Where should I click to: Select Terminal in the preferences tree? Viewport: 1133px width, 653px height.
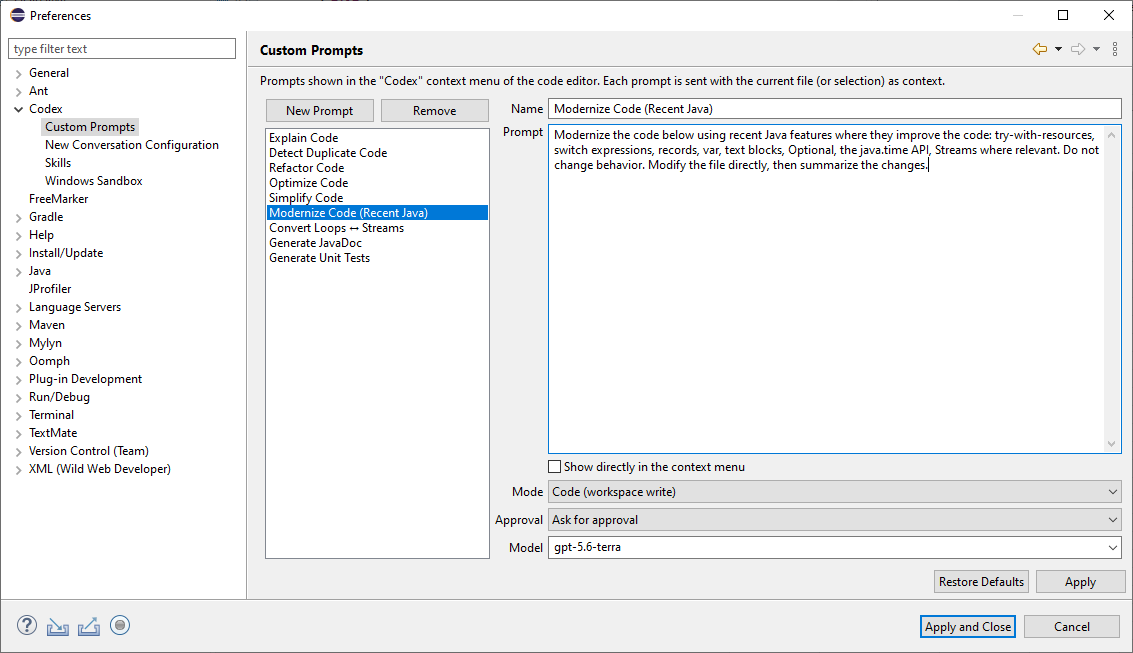(x=51, y=415)
